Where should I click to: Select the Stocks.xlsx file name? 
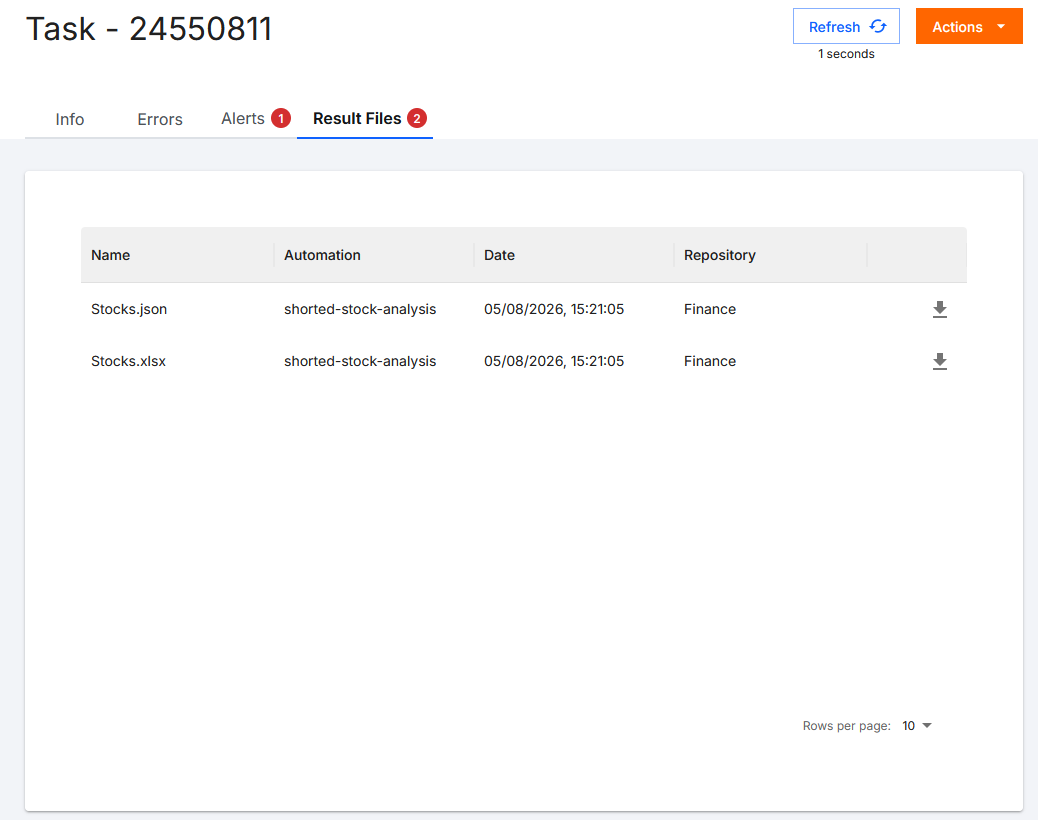click(128, 361)
